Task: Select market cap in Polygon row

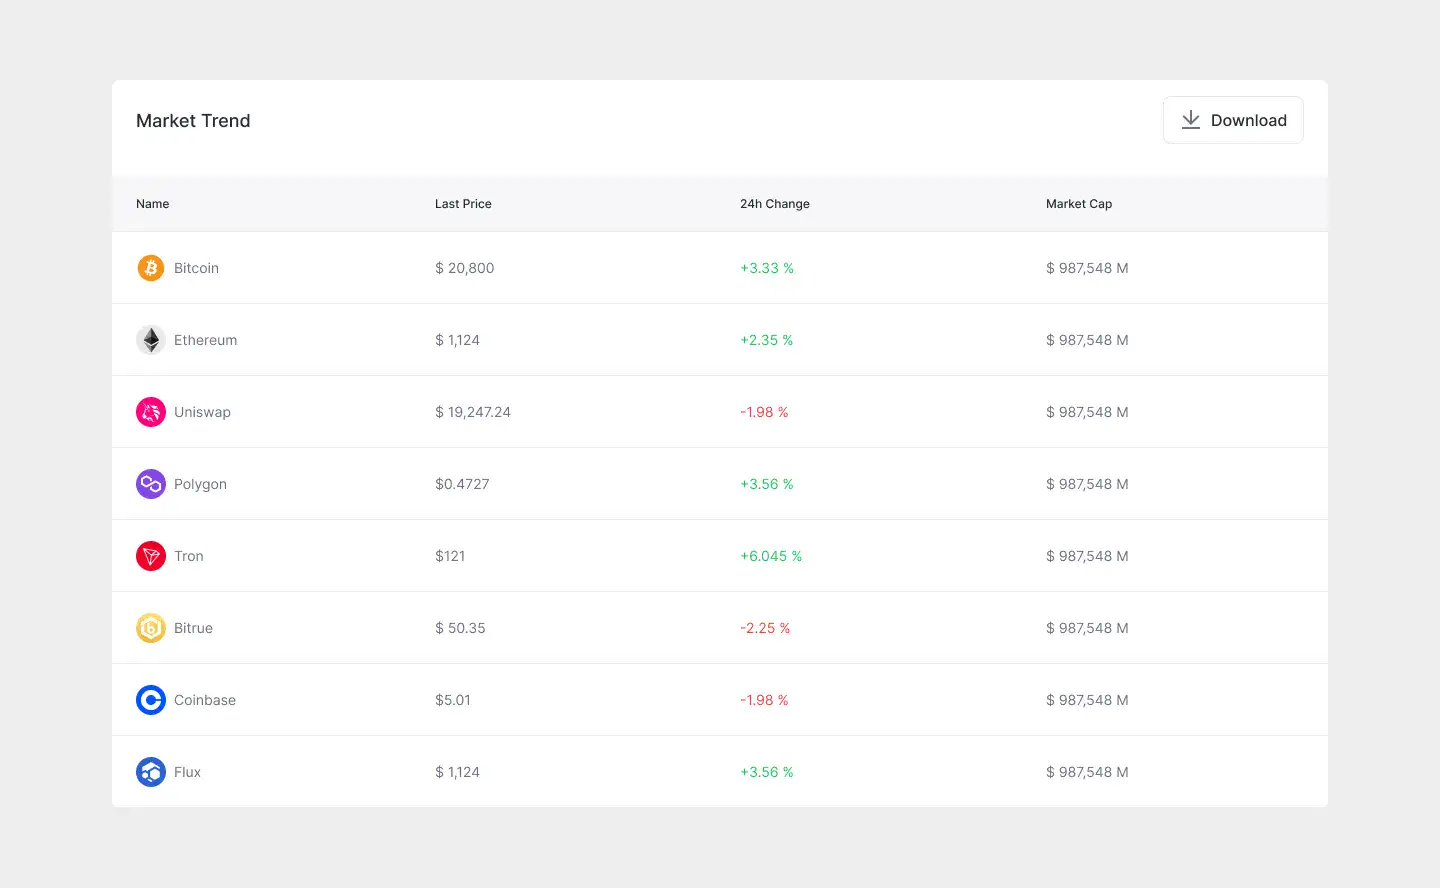Action: tap(1087, 484)
